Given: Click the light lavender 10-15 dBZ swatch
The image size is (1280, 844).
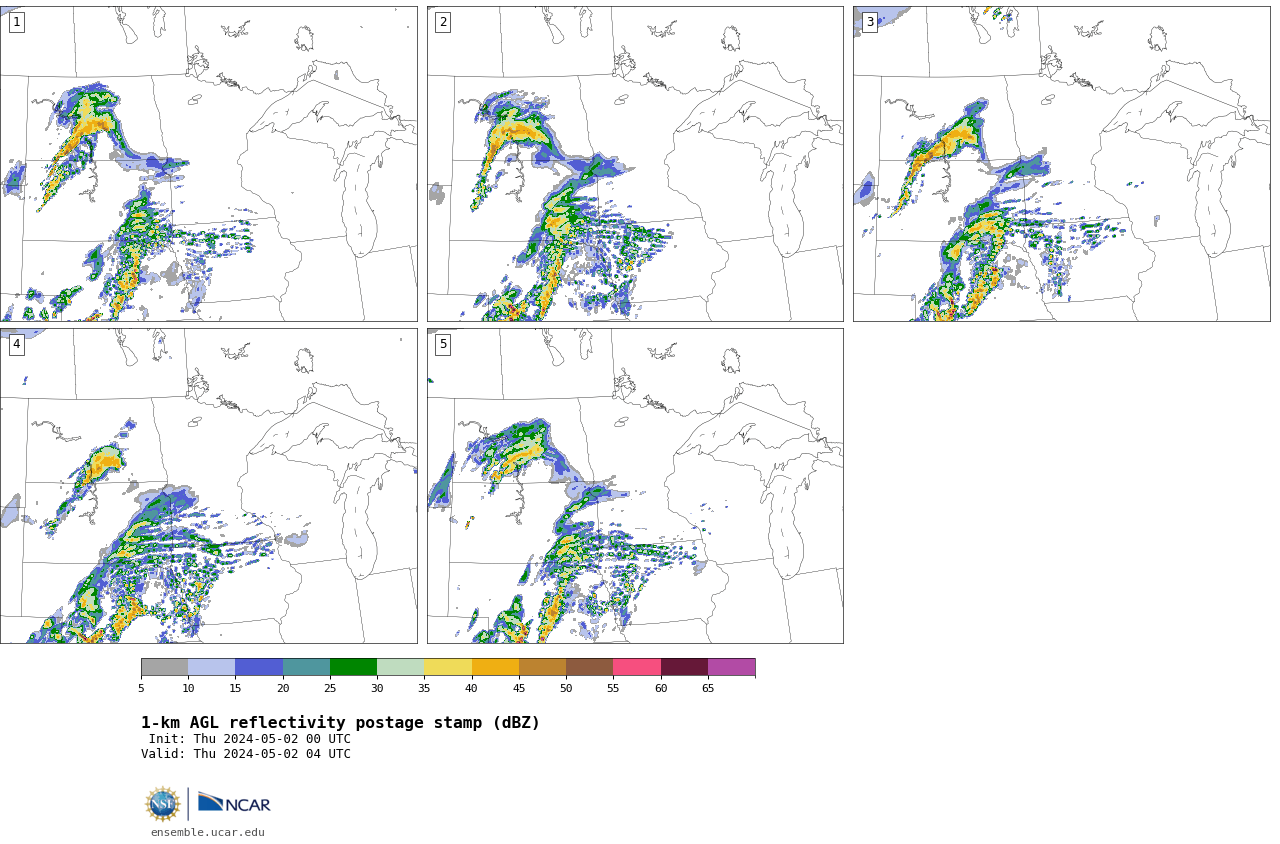Looking at the screenshot, I should (211, 667).
